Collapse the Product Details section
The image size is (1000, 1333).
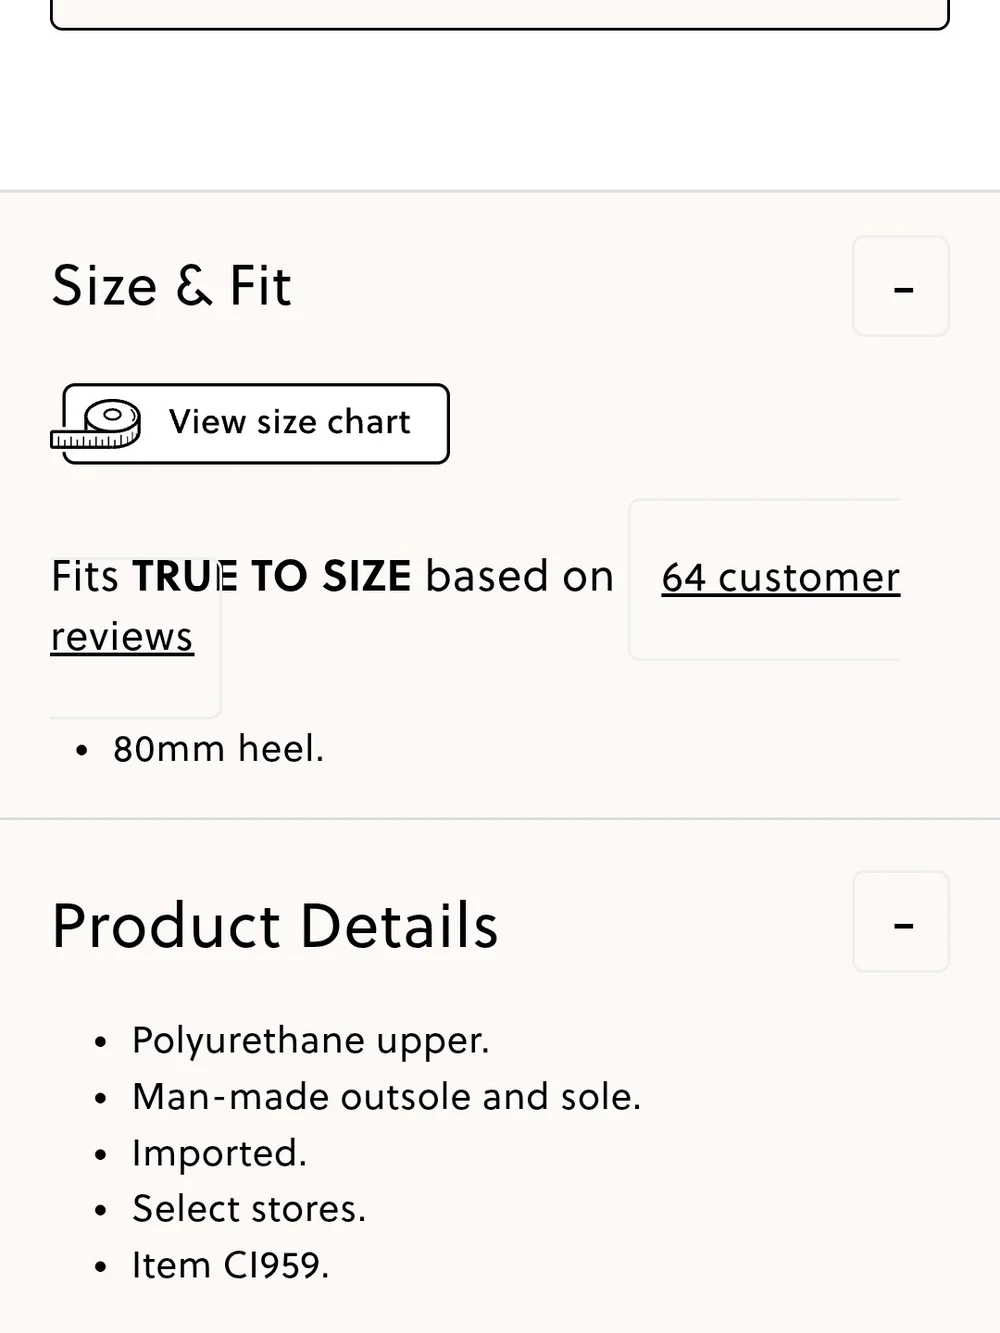[901, 921]
